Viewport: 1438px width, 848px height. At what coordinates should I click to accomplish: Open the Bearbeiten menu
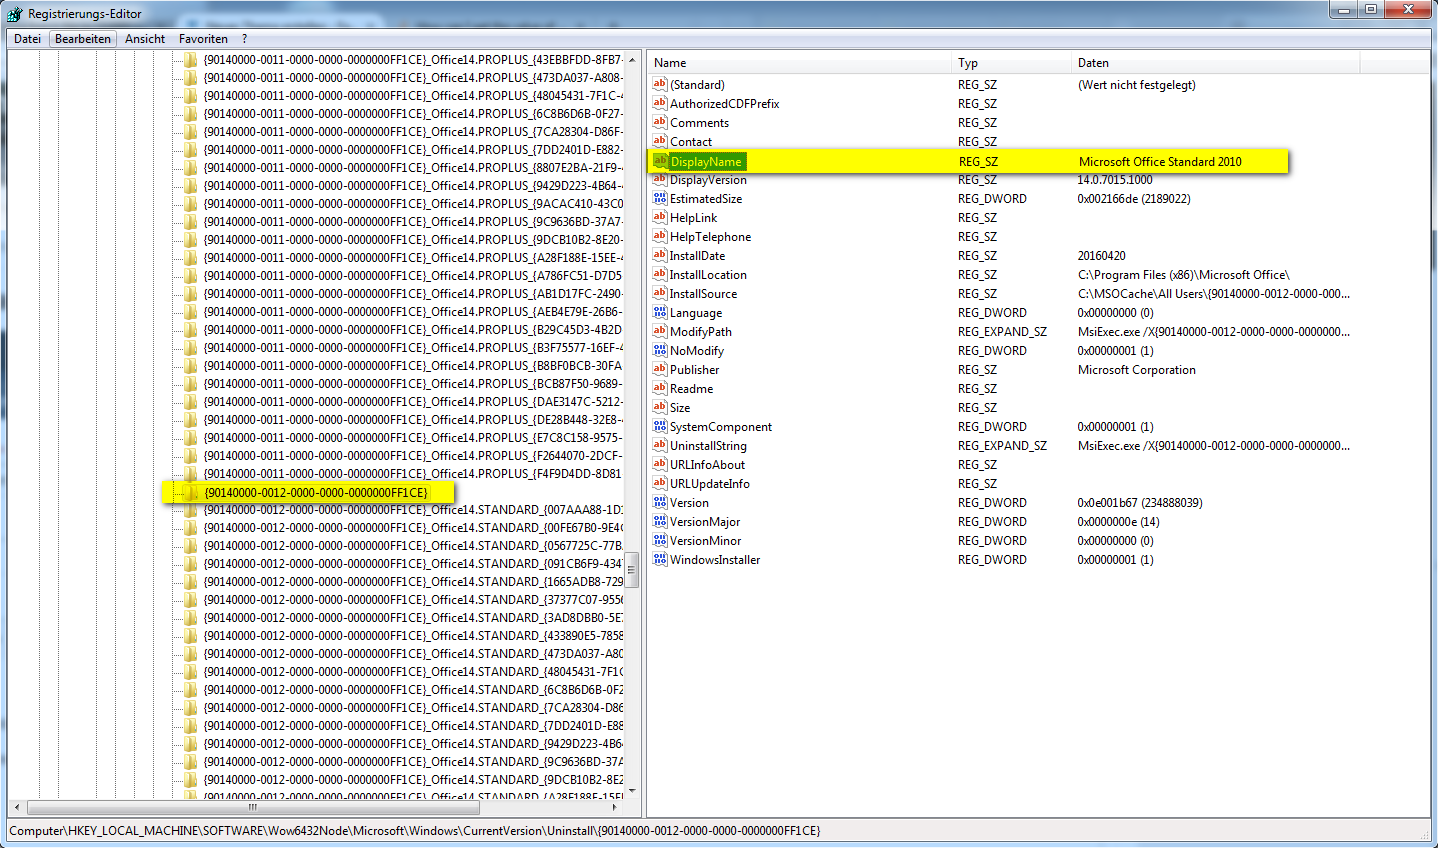click(83, 39)
